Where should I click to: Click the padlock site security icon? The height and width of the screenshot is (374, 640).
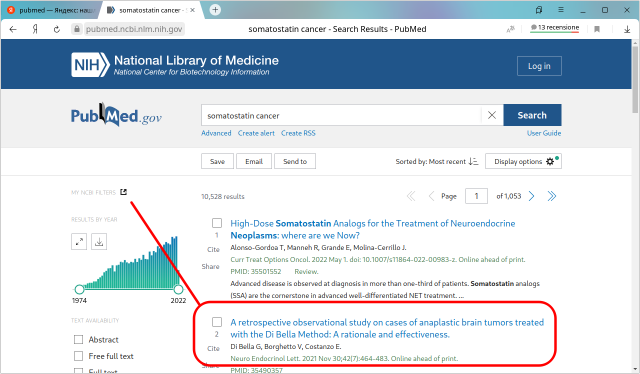tap(76, 29)
